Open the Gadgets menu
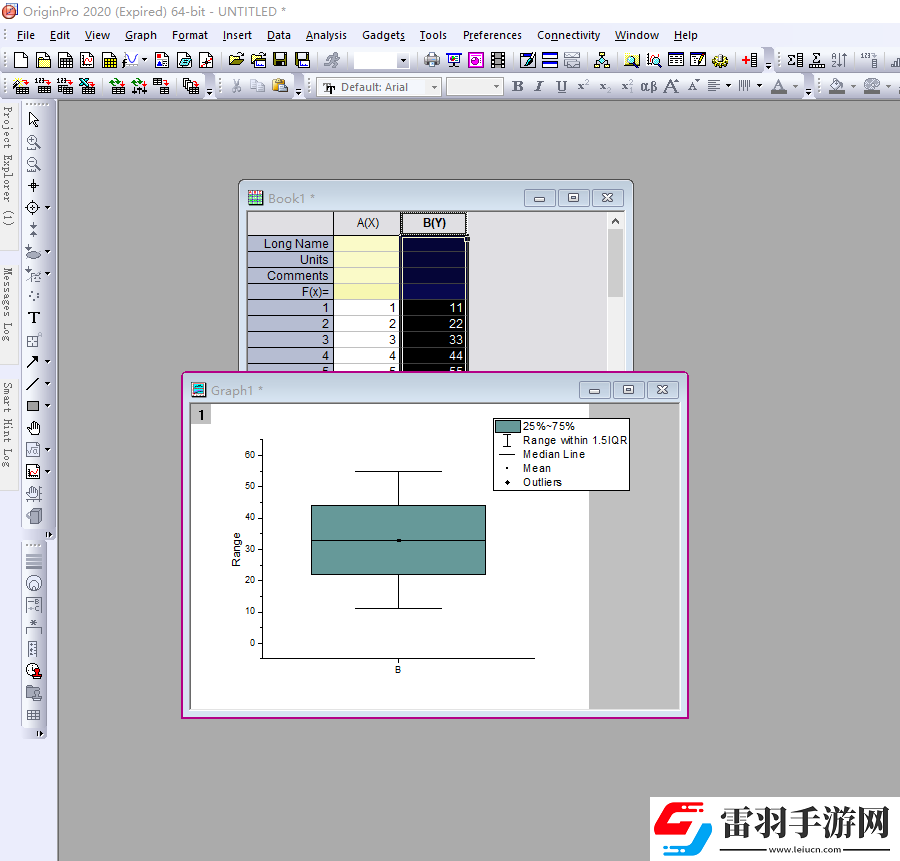 pos(383,35)
